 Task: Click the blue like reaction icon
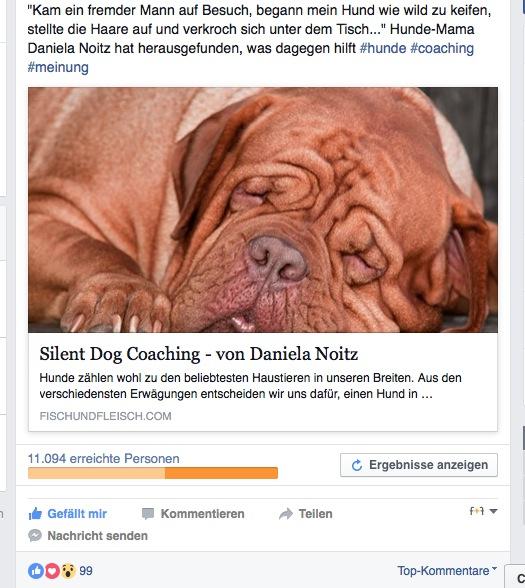point(36,571)
